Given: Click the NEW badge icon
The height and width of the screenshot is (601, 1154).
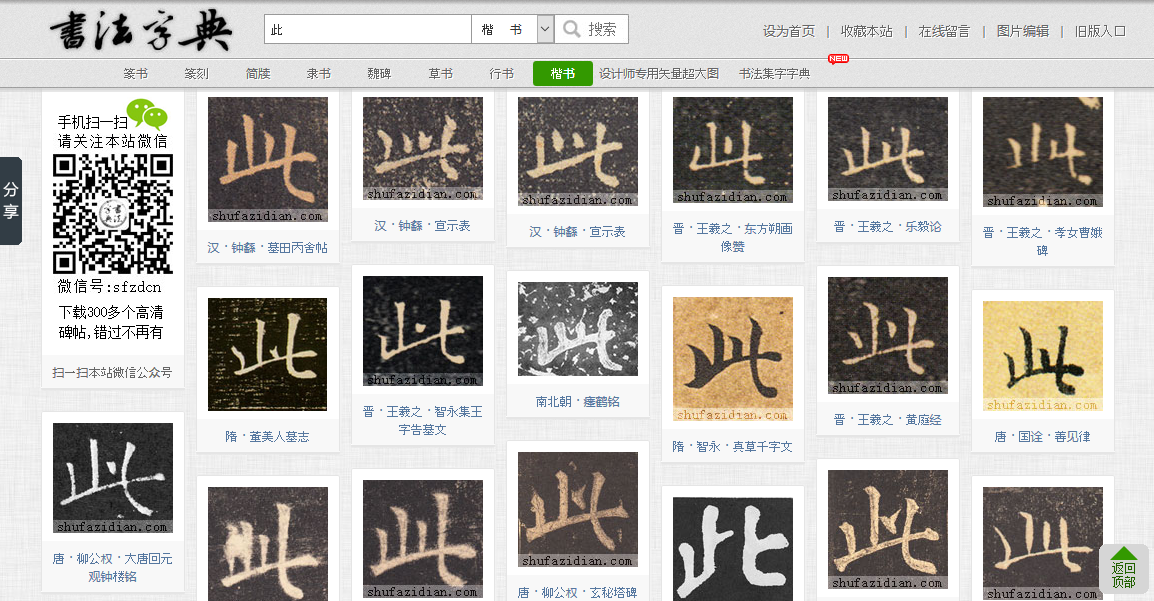Looking at the screenshot, I should 836,59.
